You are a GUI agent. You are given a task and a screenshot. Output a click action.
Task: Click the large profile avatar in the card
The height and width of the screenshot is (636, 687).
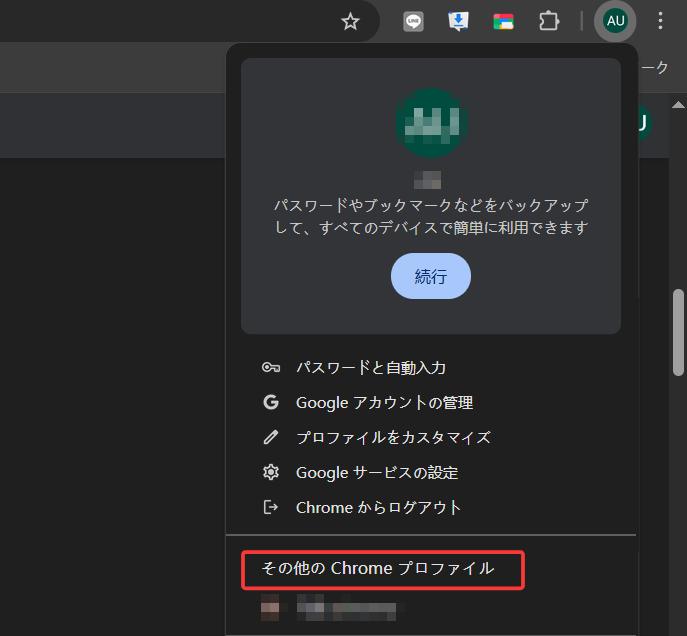pyautogui.click(x=432, y=123)
